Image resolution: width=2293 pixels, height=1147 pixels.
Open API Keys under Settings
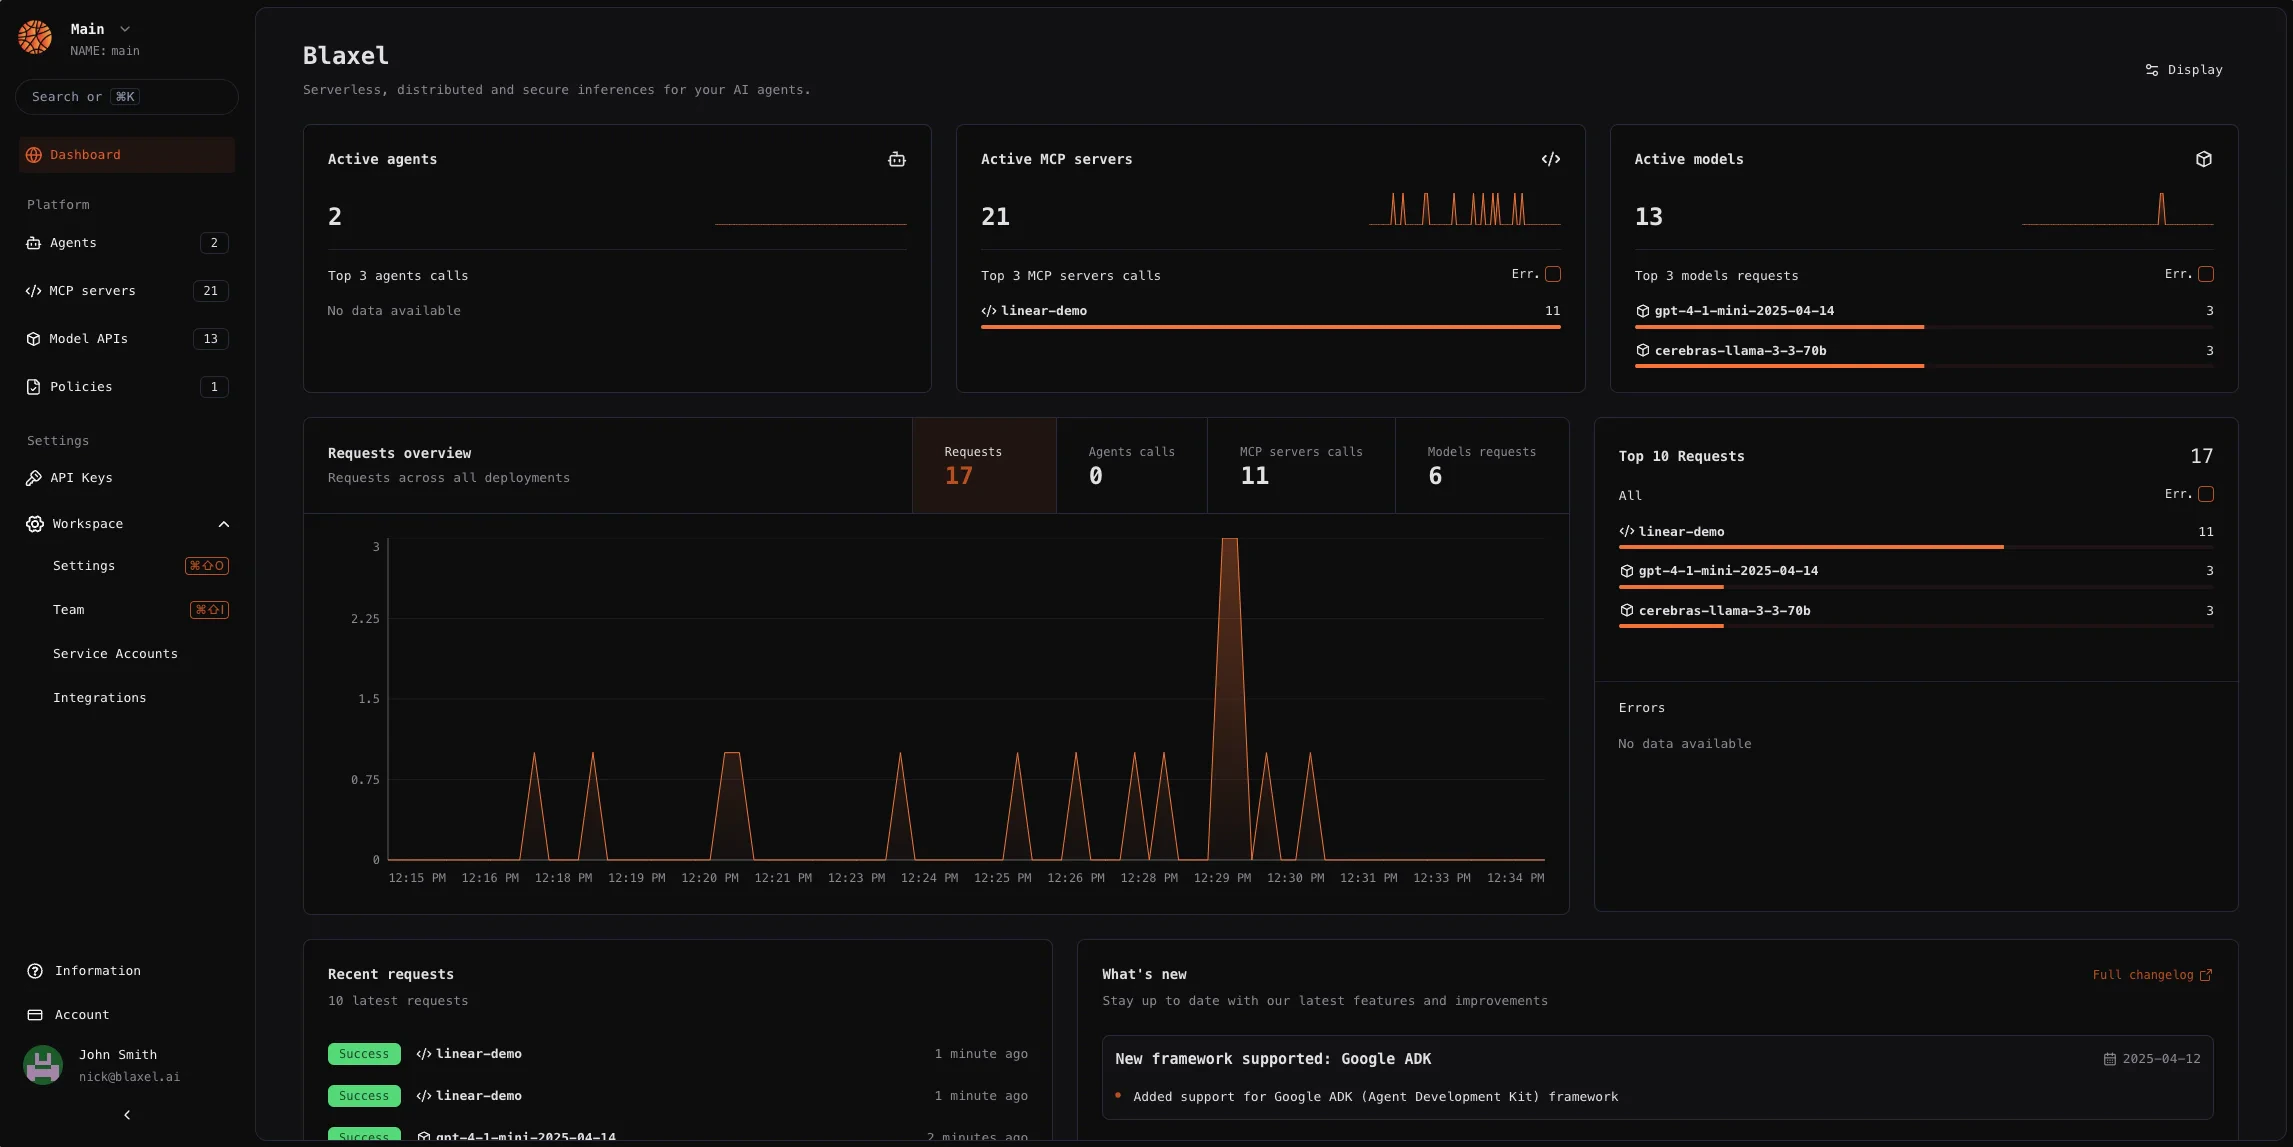click(x=80, y=477)
